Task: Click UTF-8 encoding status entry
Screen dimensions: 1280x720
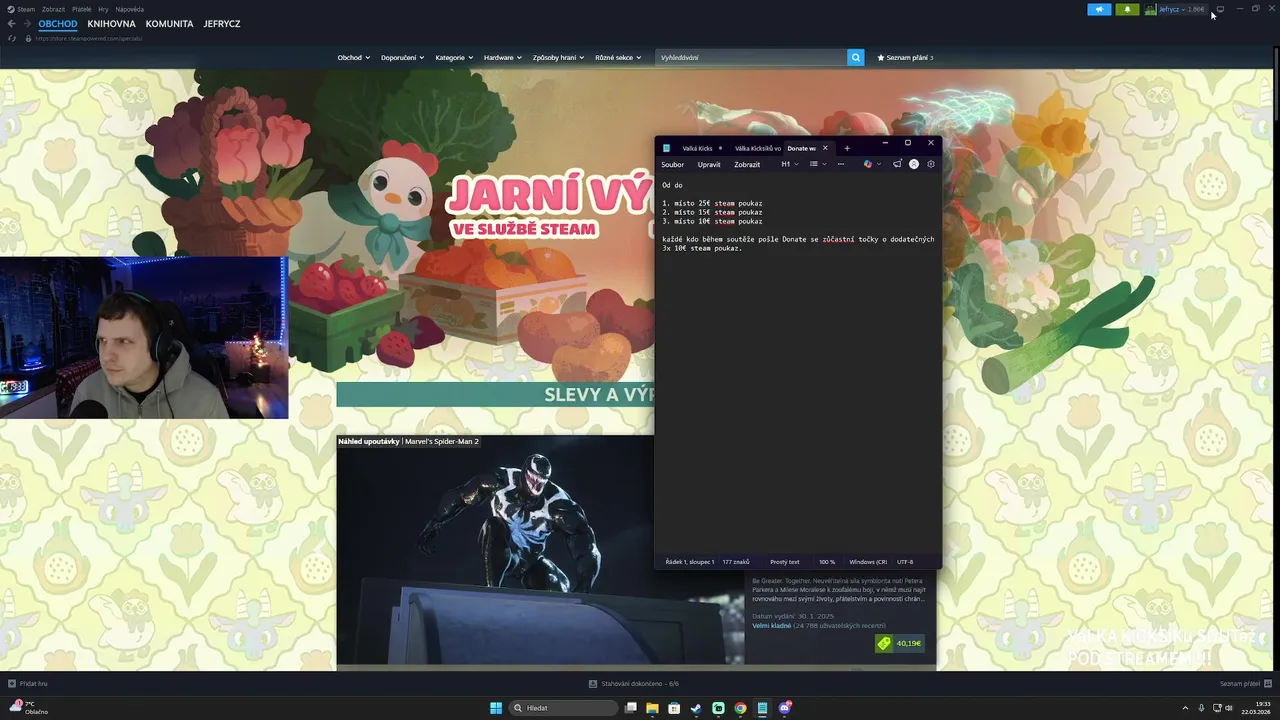Action: (905, 562)
